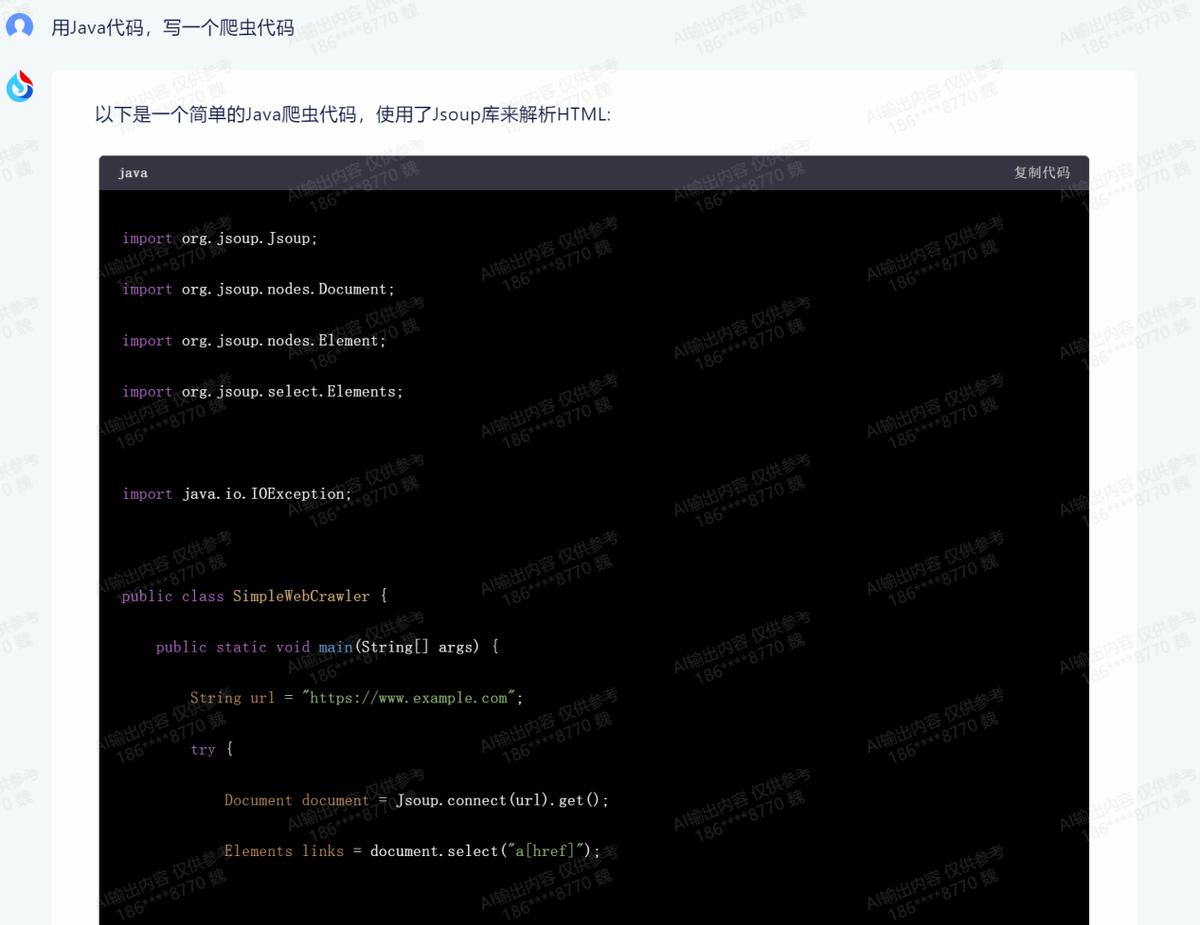Click the main method name in code
Viewport: 1200px width, 925px height.
335,647
